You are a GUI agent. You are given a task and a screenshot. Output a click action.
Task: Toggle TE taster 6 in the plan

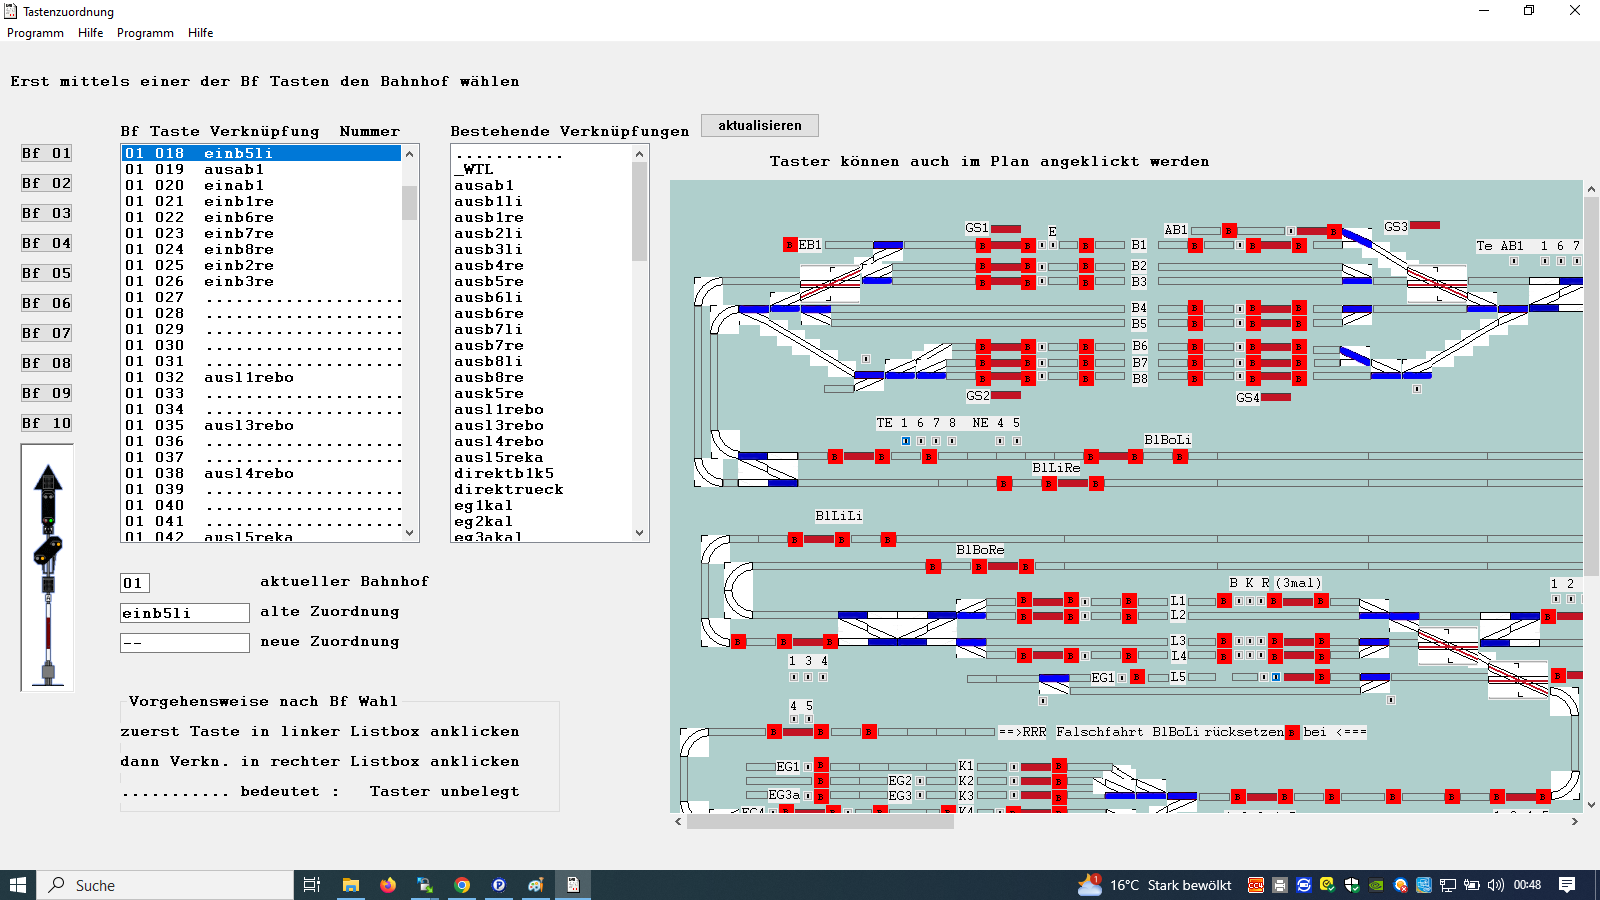click(921, 440)
